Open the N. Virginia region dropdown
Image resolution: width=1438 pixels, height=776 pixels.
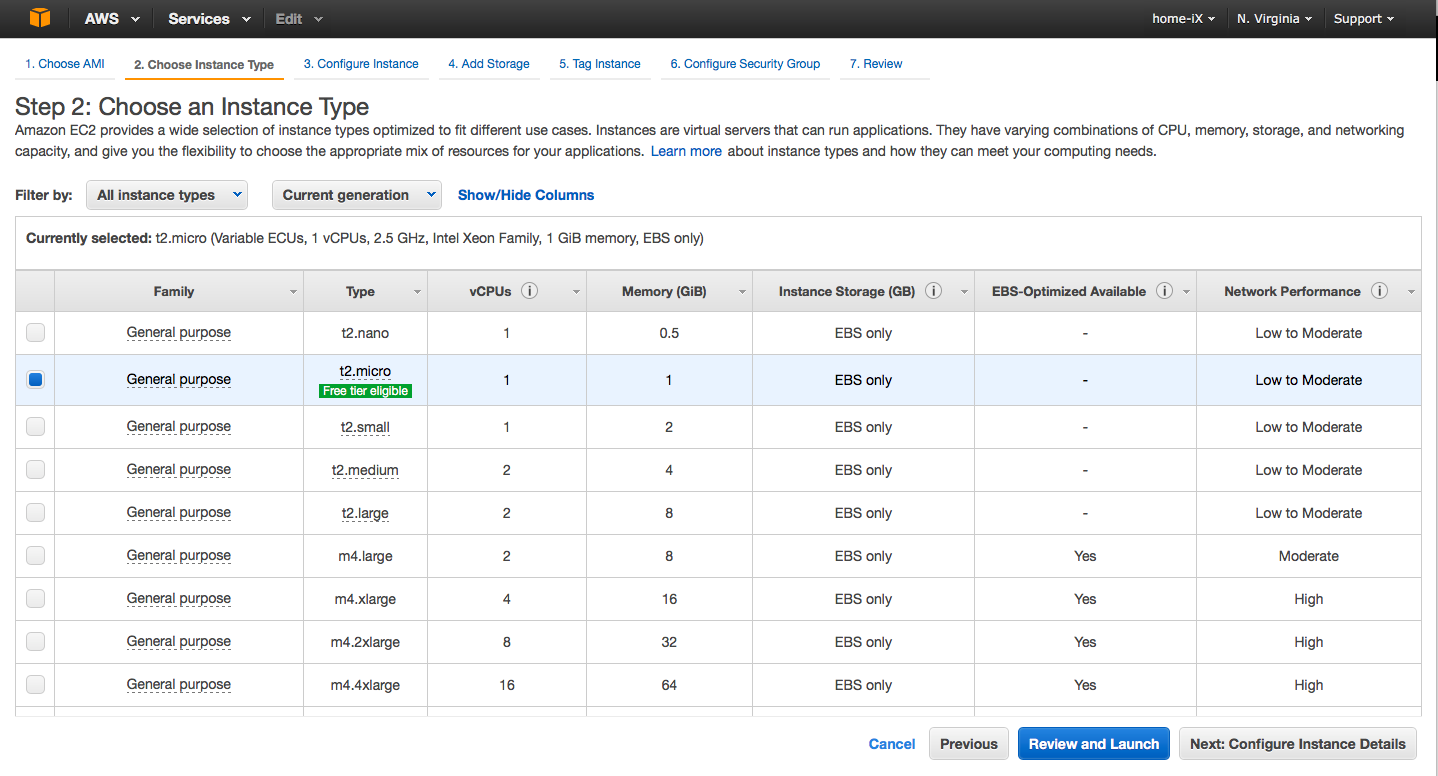[x=1274, y=19]
